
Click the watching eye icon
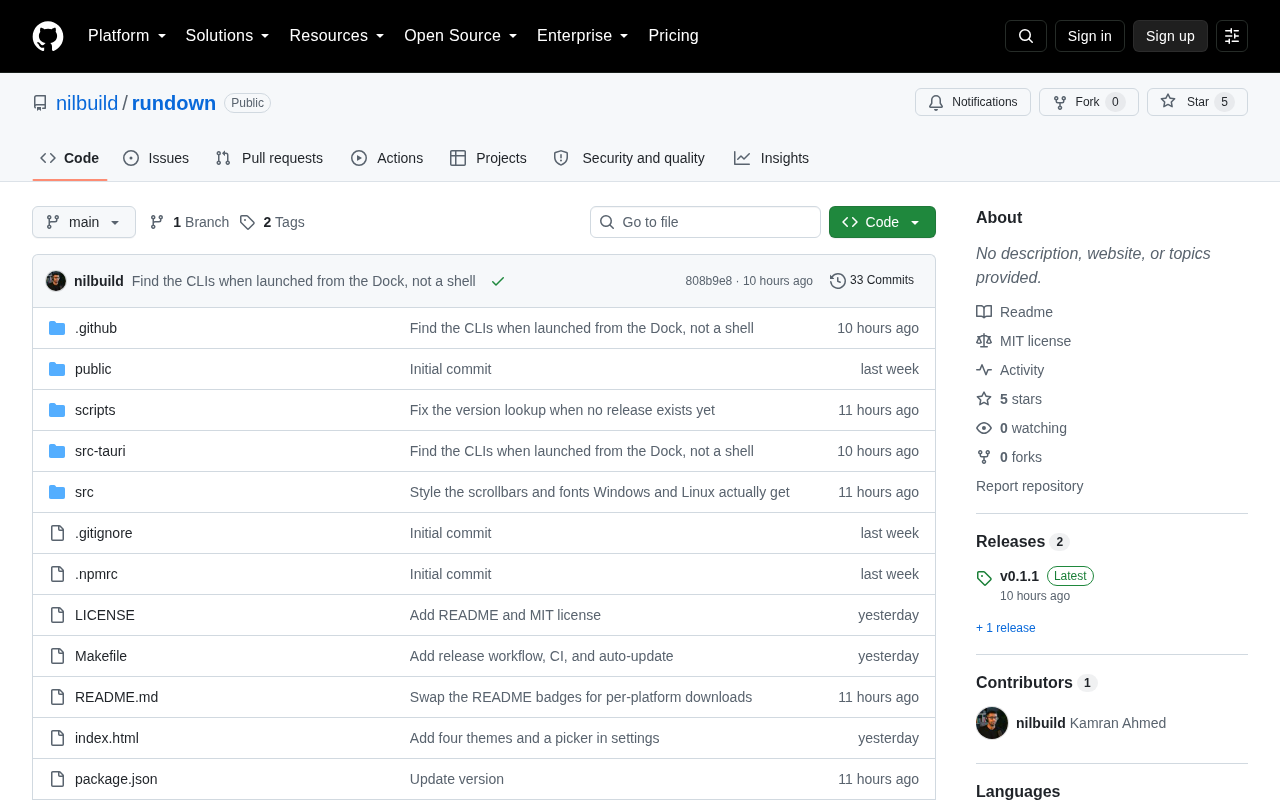click(x=984, y=428)
